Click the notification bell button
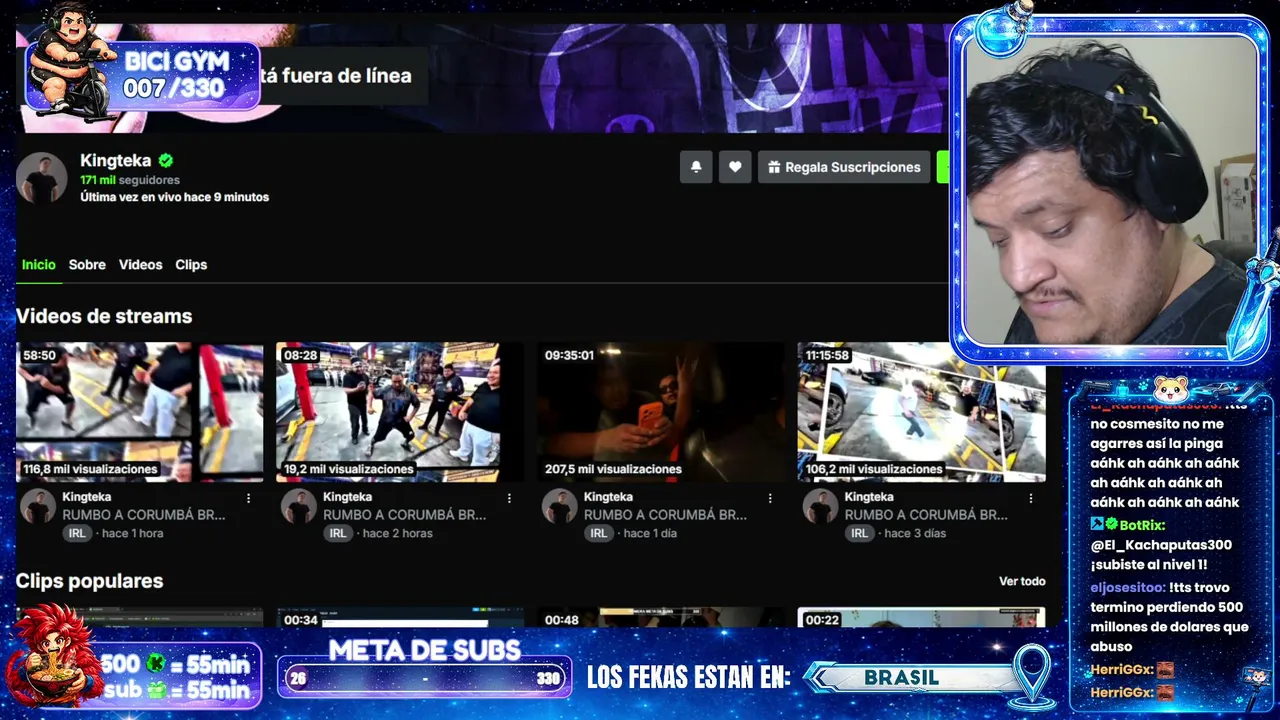Screen dimensions: 1280x720 pyautogui.click(x=696, y=167)
